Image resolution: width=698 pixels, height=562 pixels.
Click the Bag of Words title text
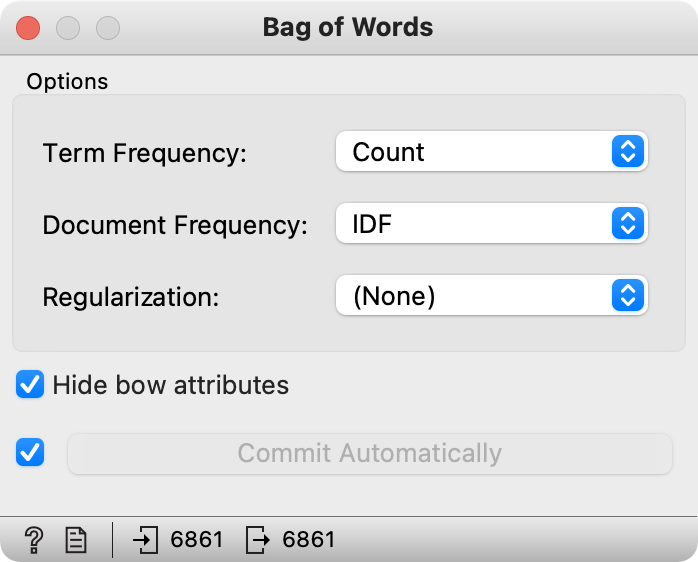click(348, 27)
